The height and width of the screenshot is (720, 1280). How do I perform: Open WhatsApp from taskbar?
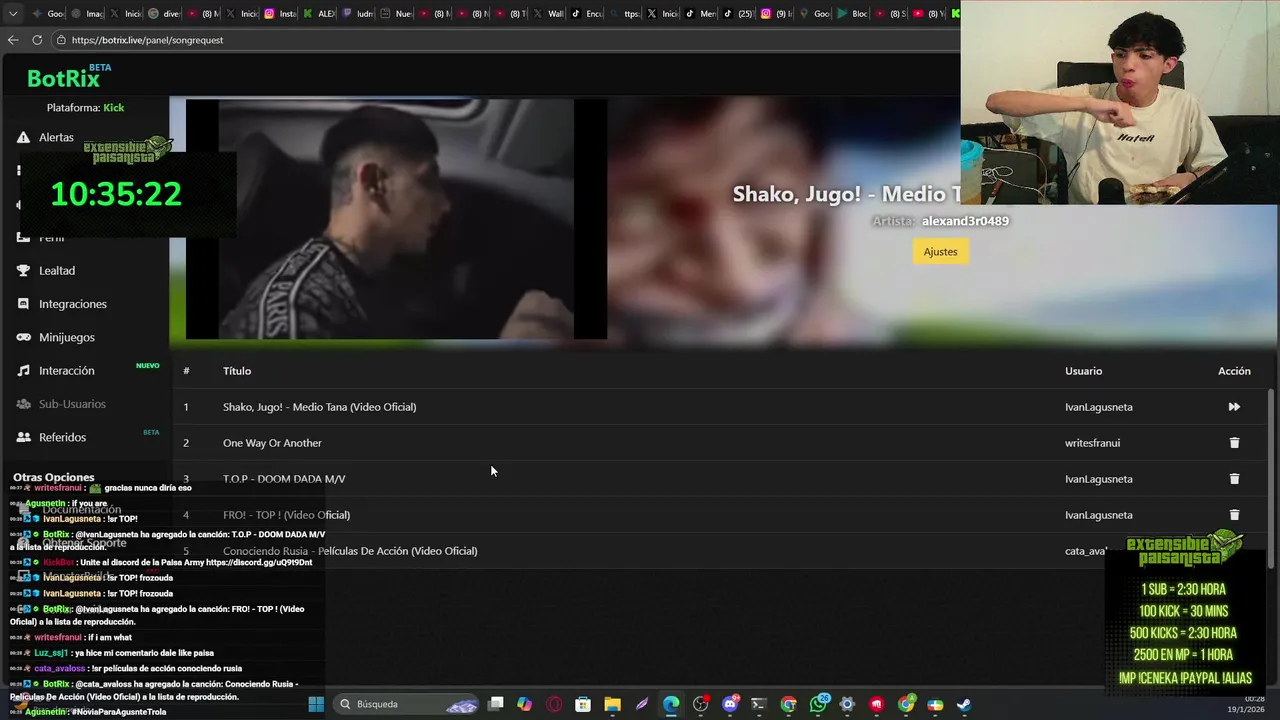click(818, 704)
